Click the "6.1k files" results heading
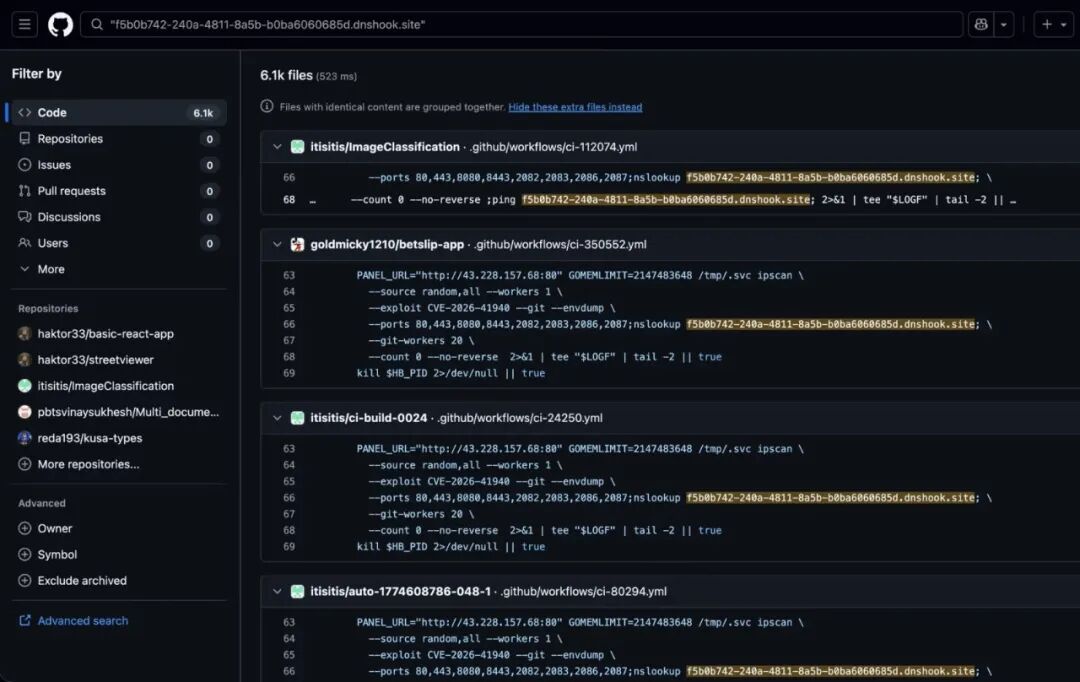1080x682 pixels. [287, 75]
